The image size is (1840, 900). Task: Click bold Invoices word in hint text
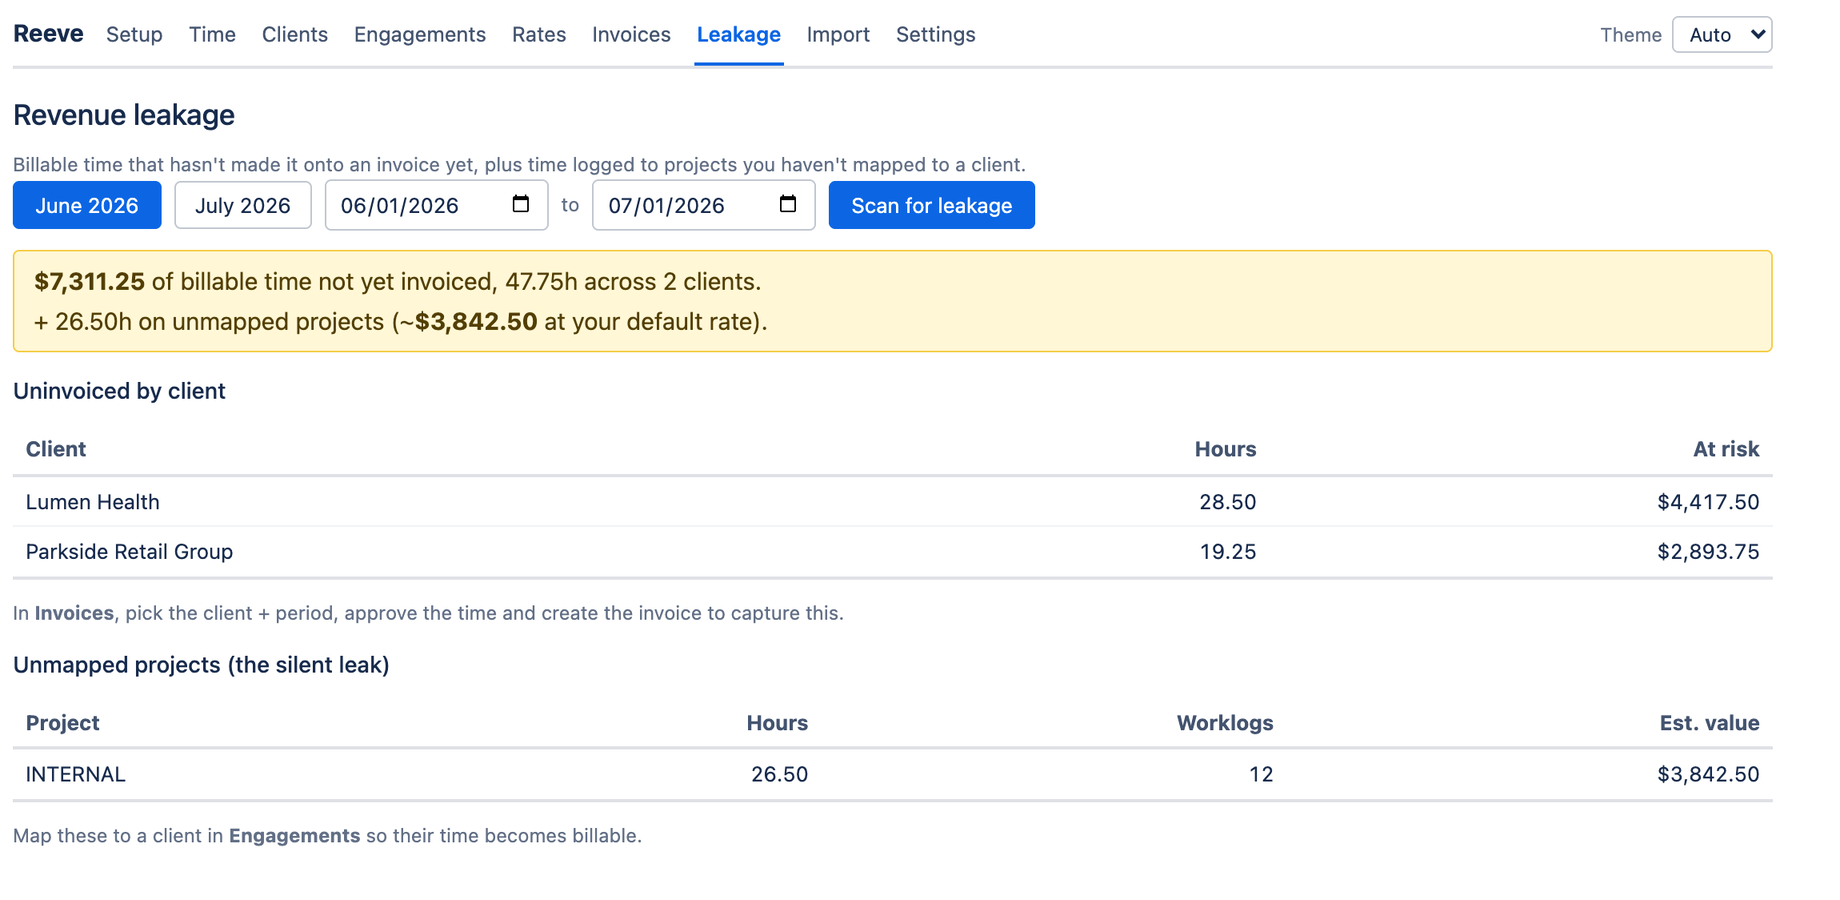click(x=74, y=613)
